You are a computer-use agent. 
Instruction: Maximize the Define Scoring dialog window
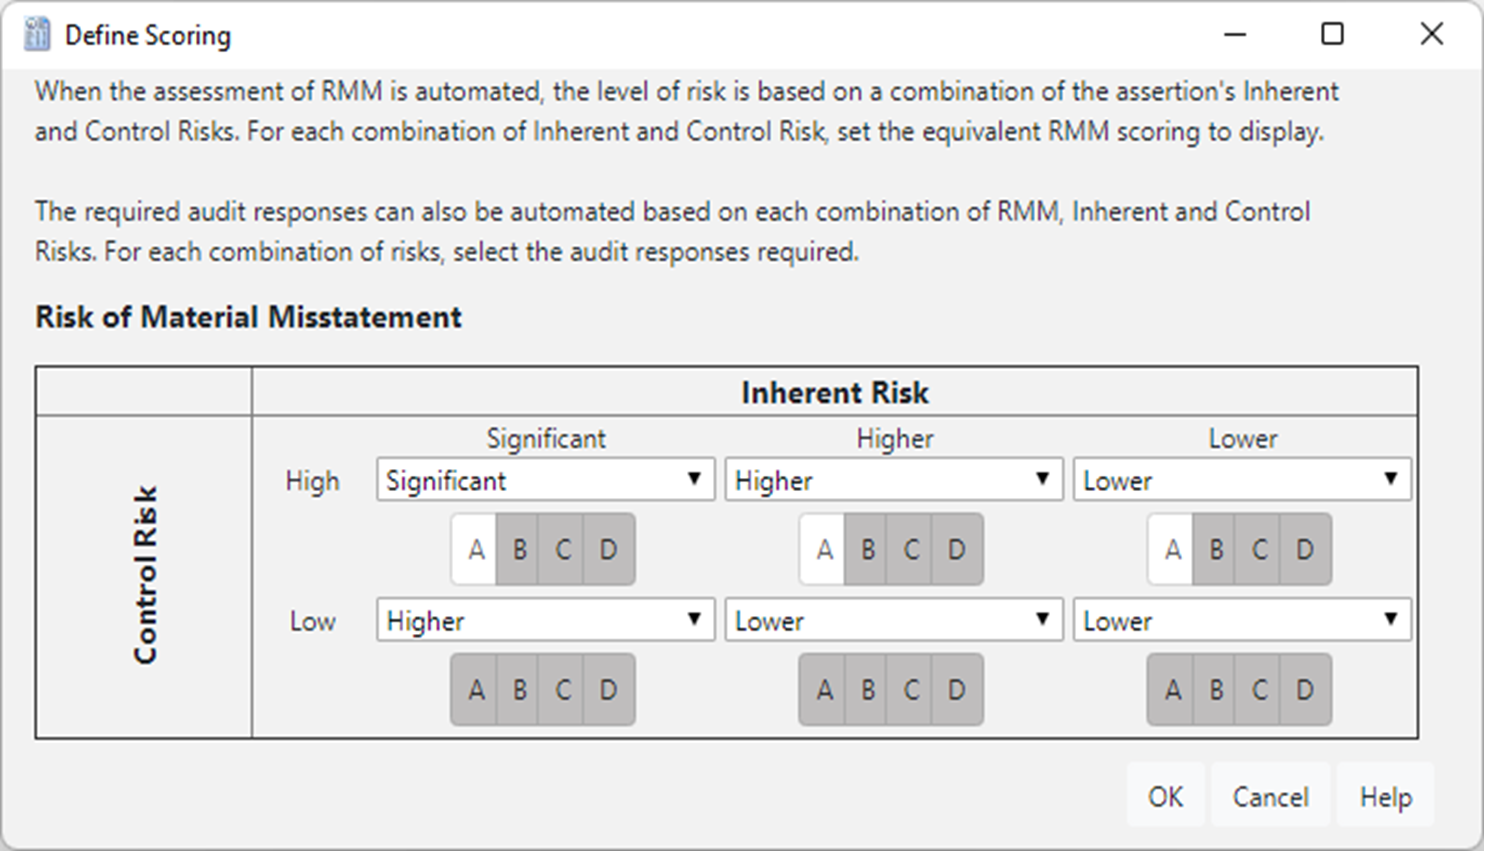tap(1332, 34)
